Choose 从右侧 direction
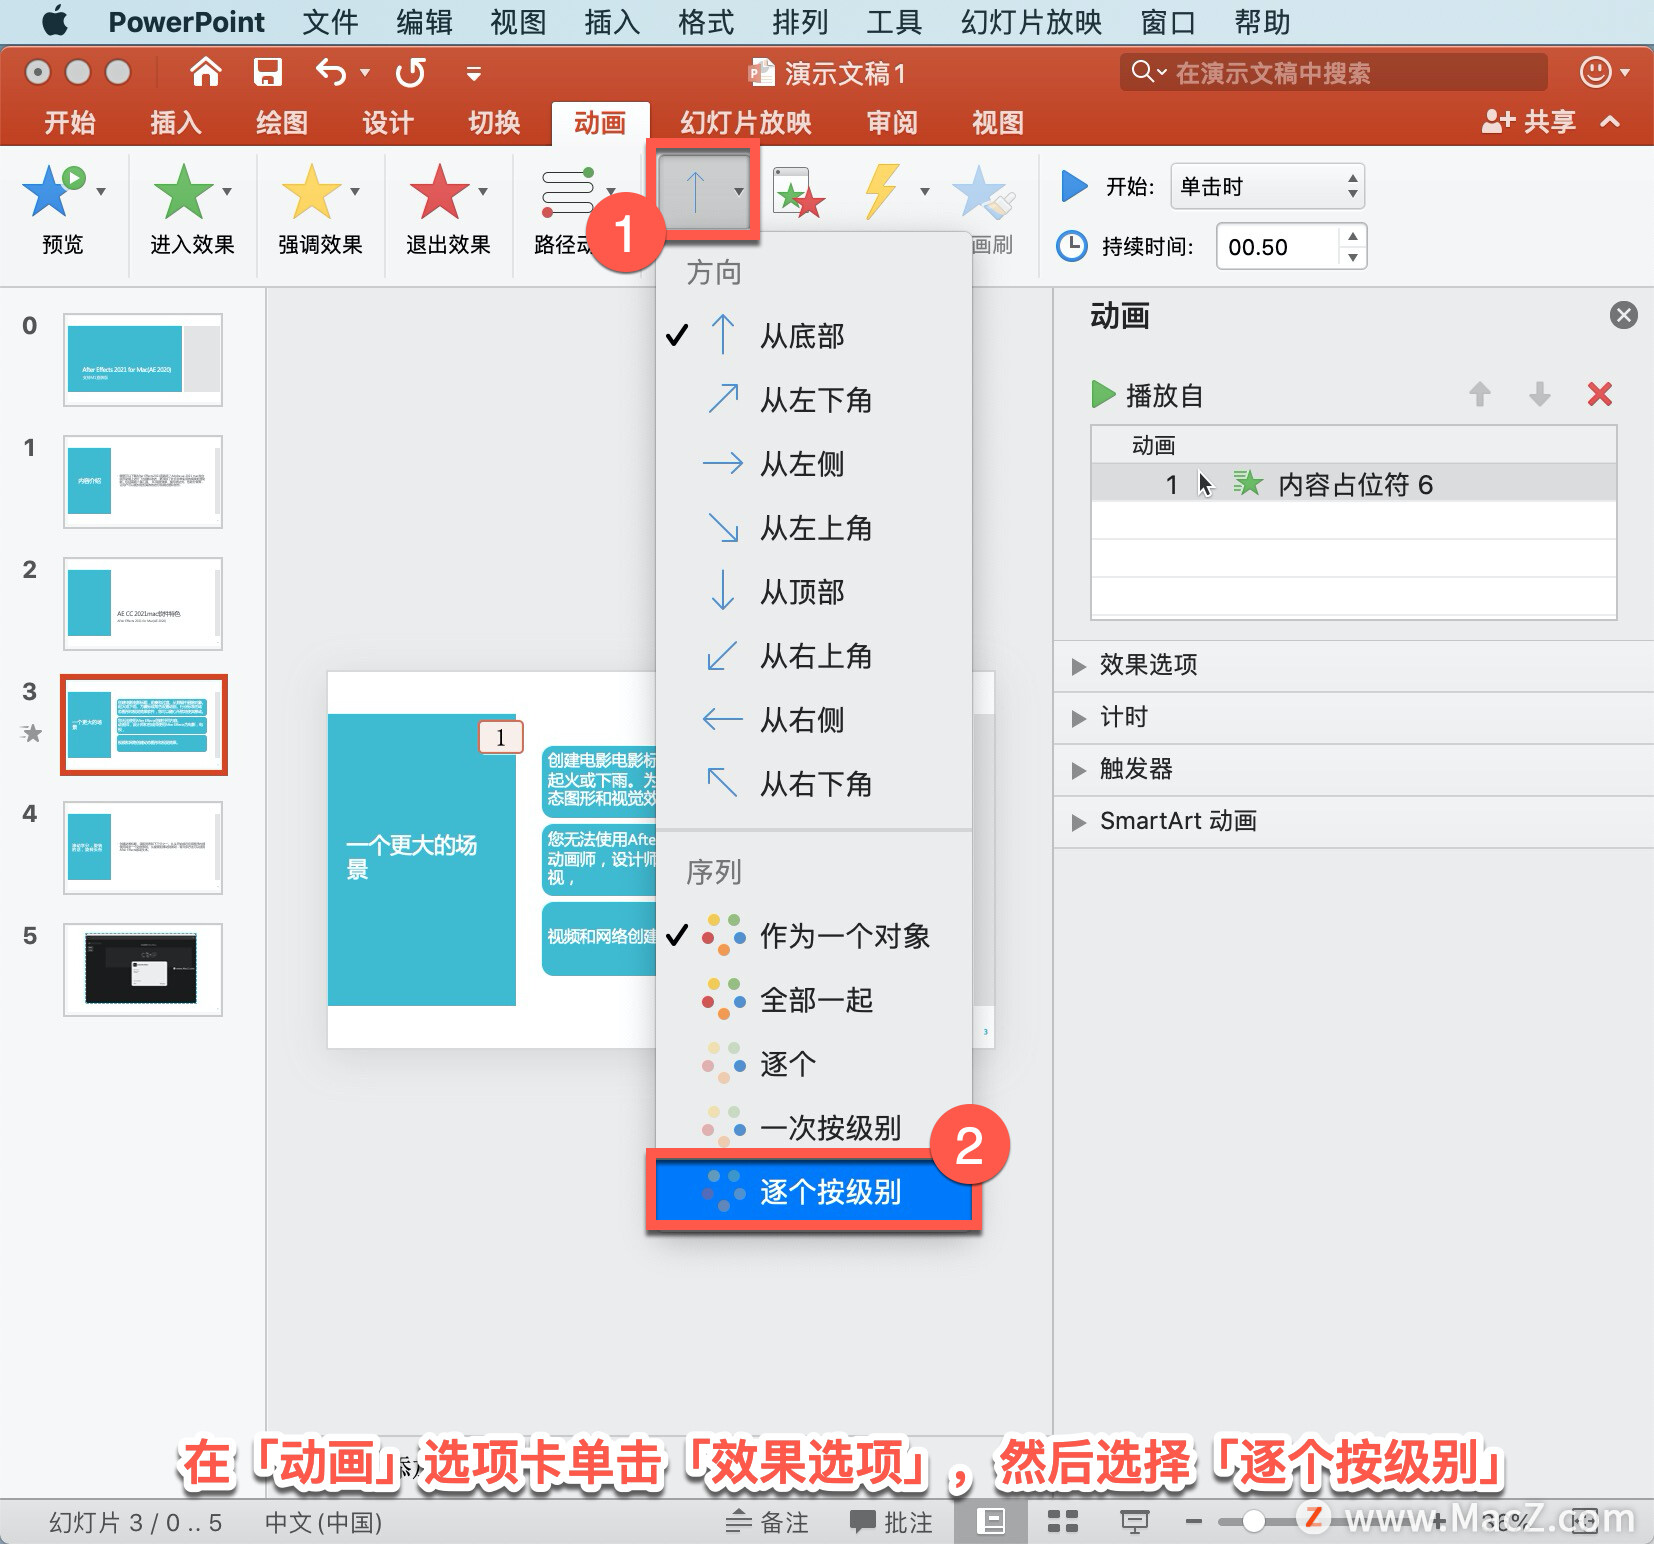The width and height of the screenshot is (1654, 1544). click(814, 720)
